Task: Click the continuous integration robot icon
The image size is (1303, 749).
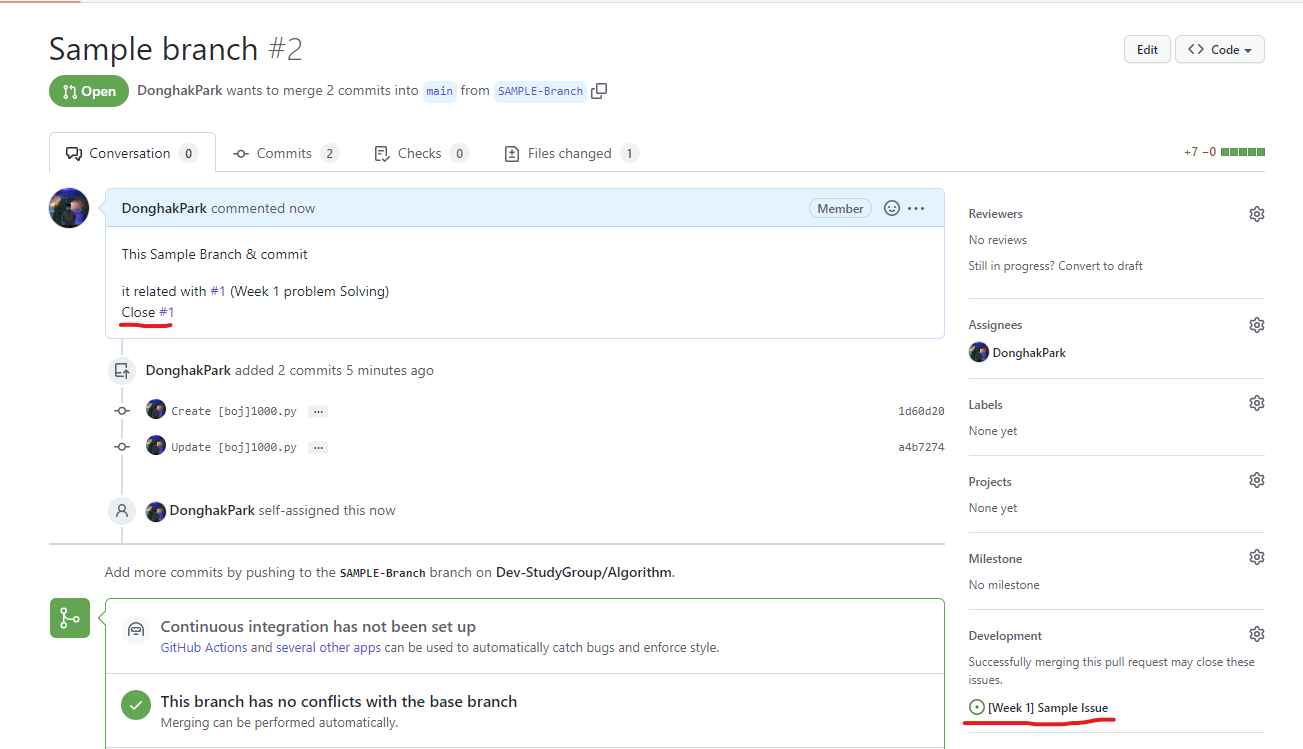Action: tap(136, 630)
